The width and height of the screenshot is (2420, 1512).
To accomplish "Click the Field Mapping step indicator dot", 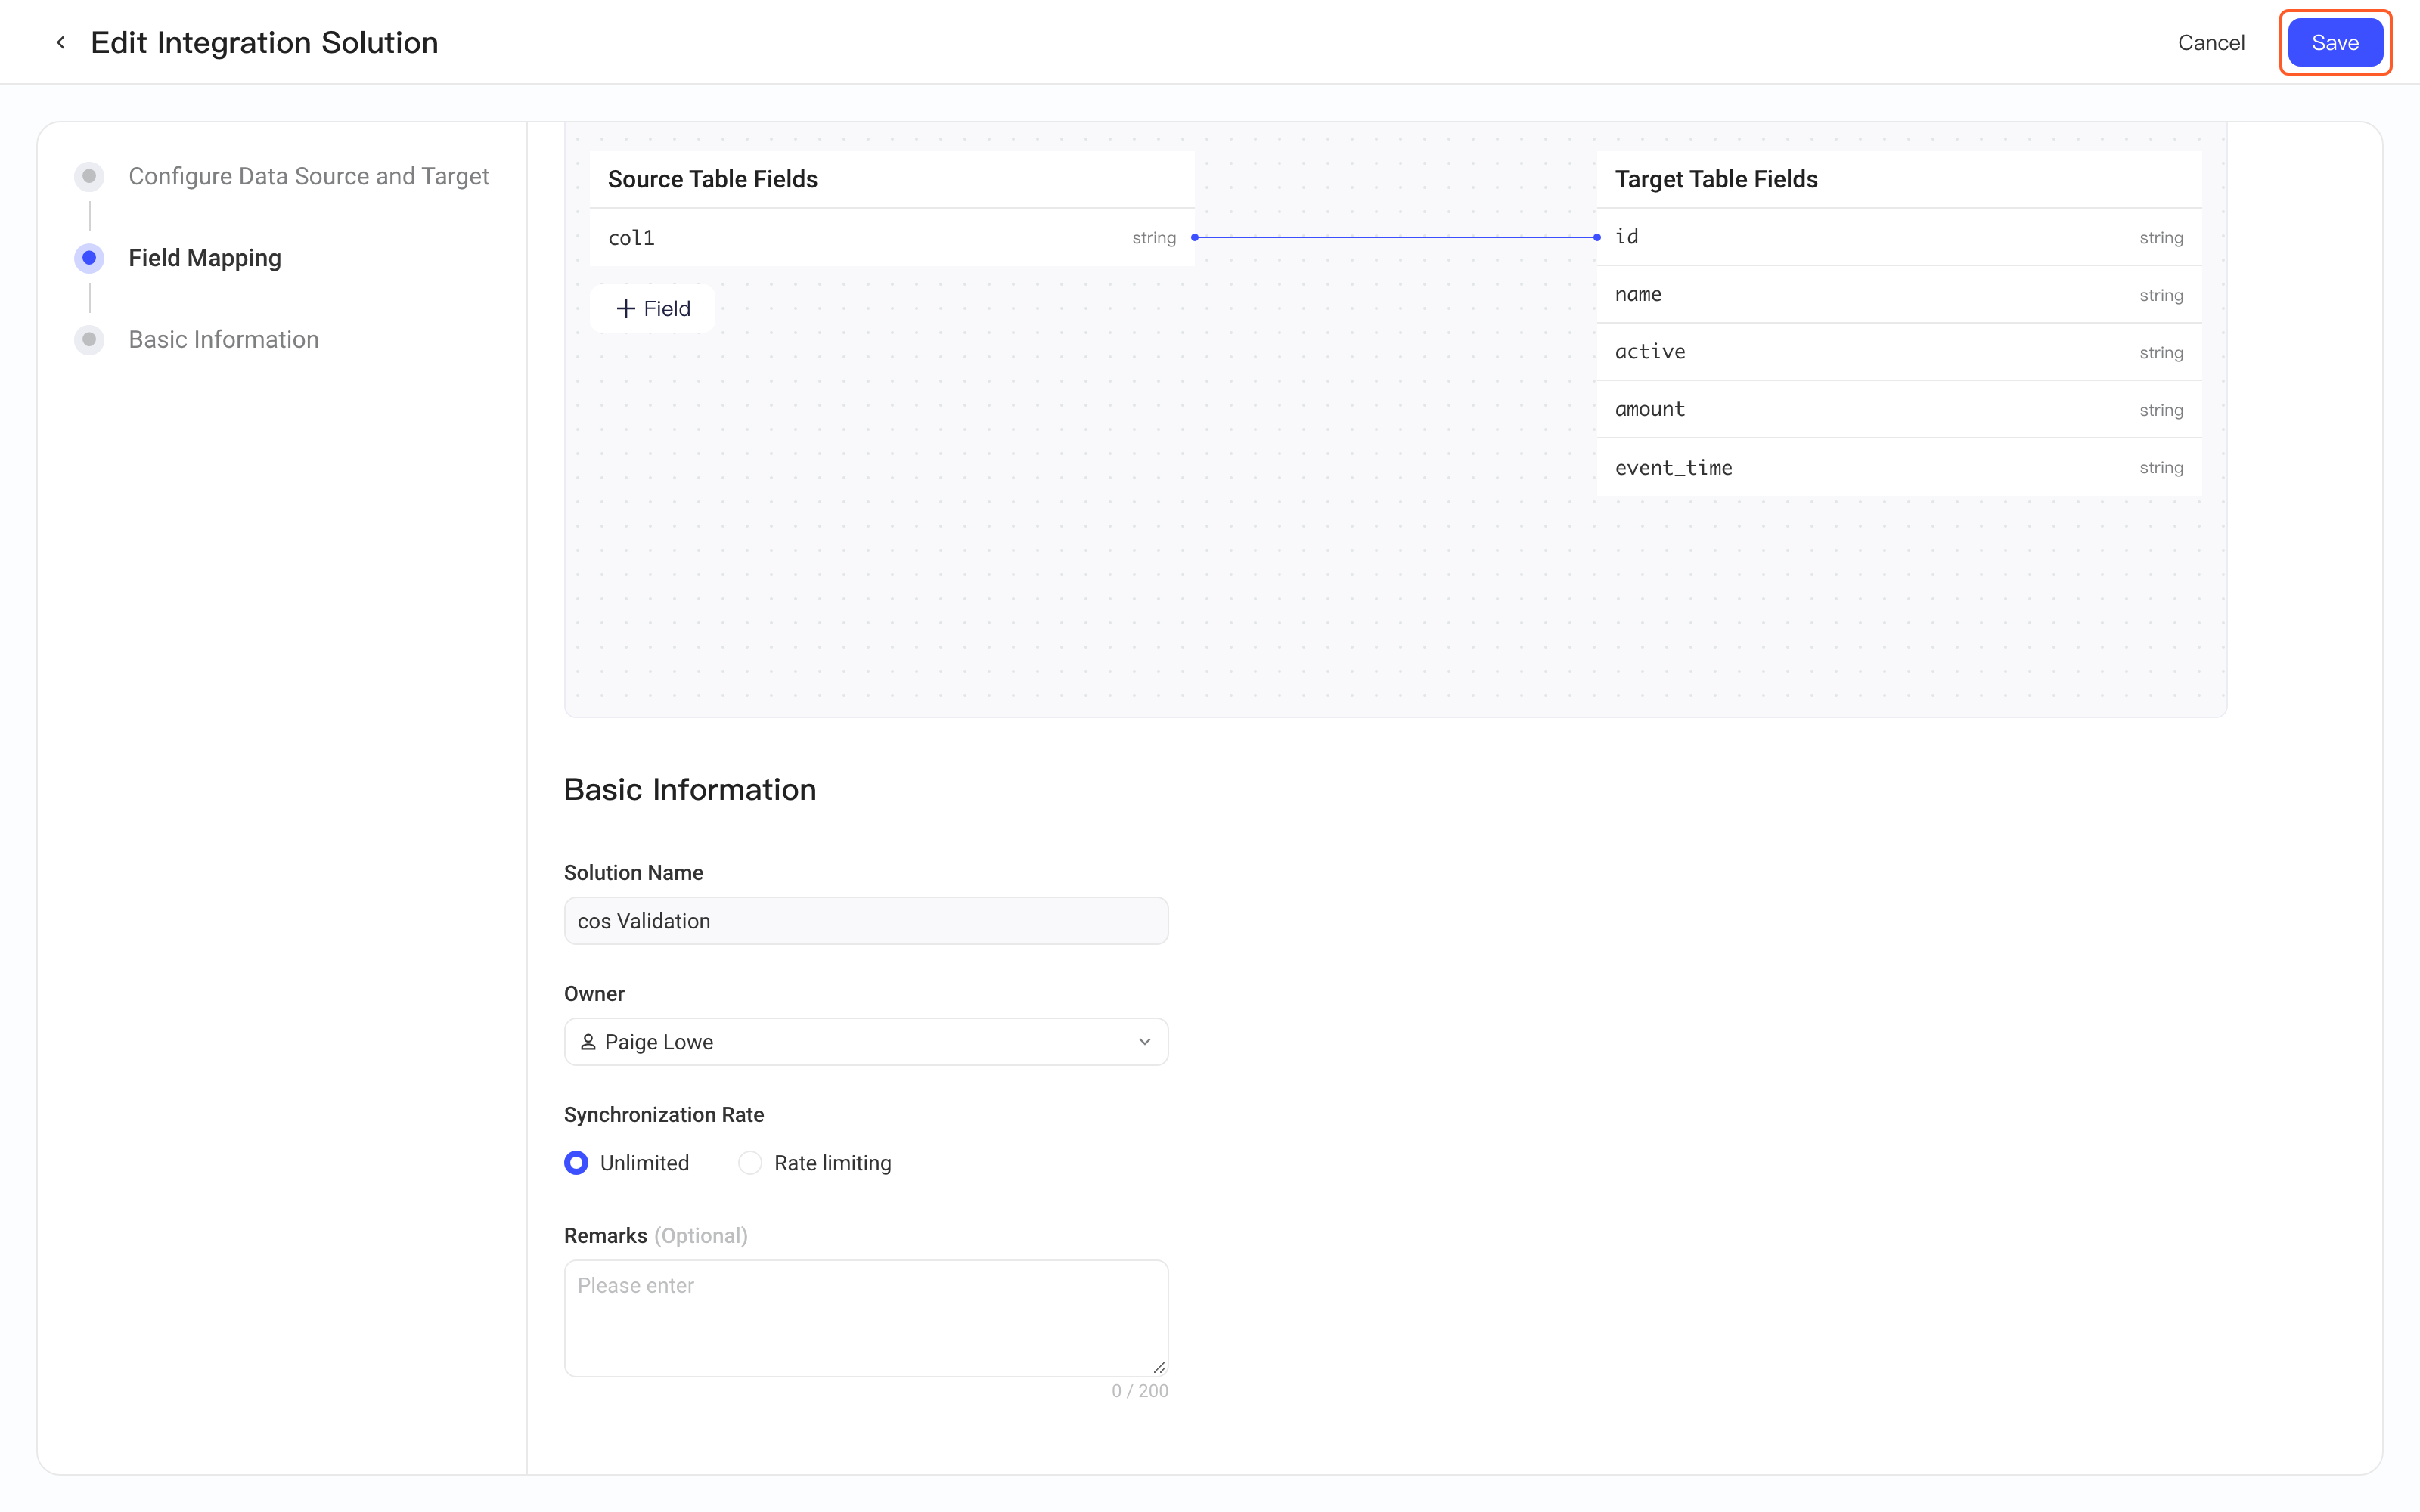I will click(89, 258).
